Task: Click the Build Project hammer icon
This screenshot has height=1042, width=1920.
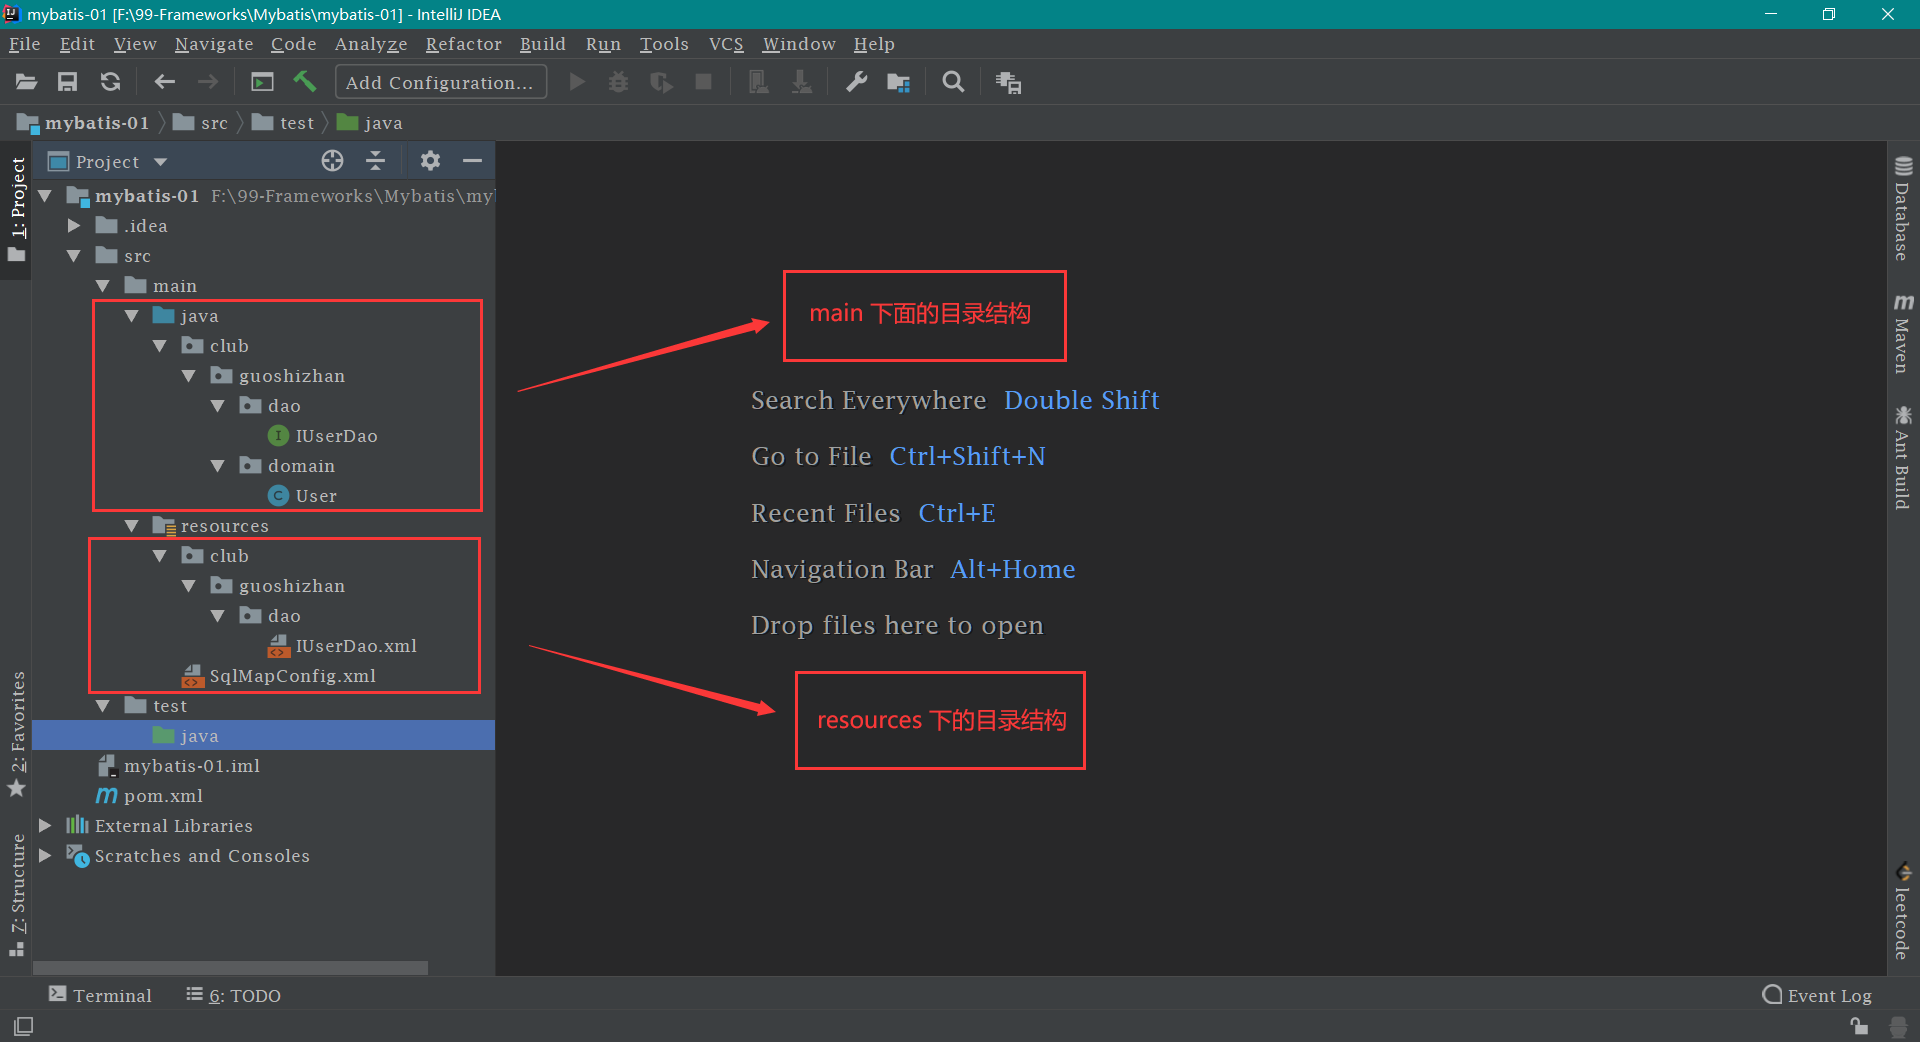Action: point(305,82)
